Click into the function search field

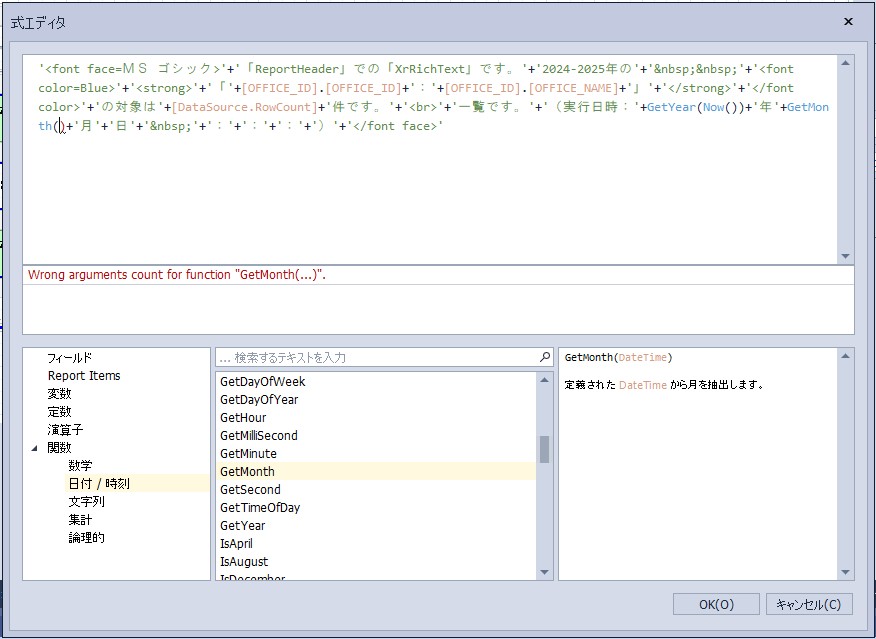pyautogui.click(x=375, y=357)
